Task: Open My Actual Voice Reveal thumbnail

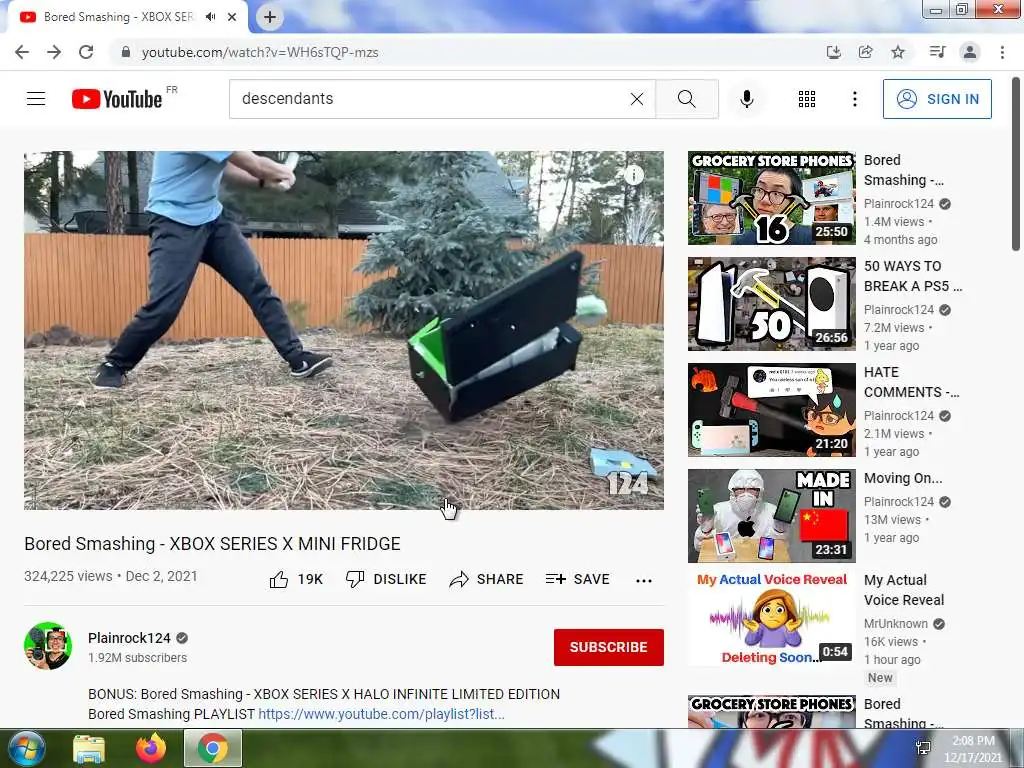Action: 771,618
